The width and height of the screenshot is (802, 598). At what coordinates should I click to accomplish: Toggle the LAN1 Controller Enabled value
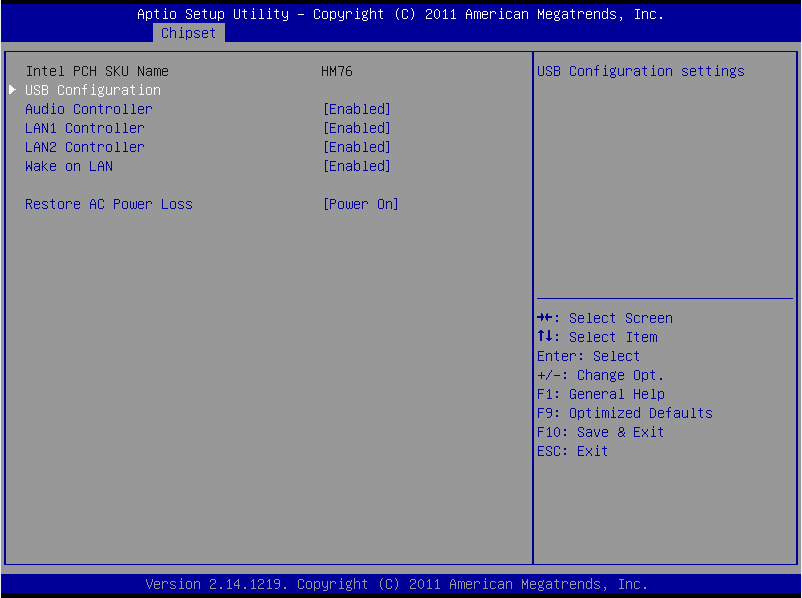356,128
